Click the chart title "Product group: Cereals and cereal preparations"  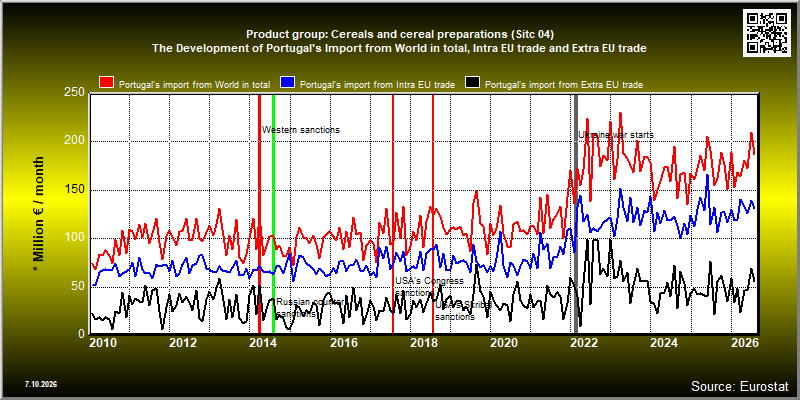(400, 34)
